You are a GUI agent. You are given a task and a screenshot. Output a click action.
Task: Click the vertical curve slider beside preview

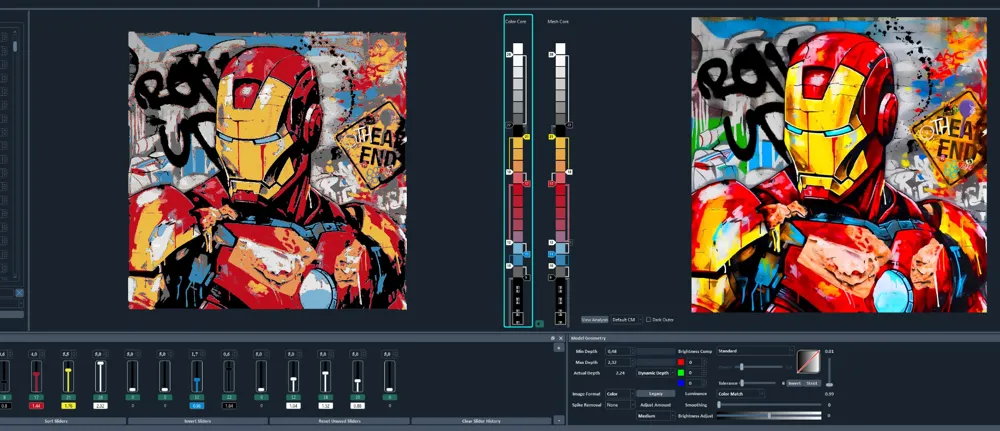click(829, 372)
